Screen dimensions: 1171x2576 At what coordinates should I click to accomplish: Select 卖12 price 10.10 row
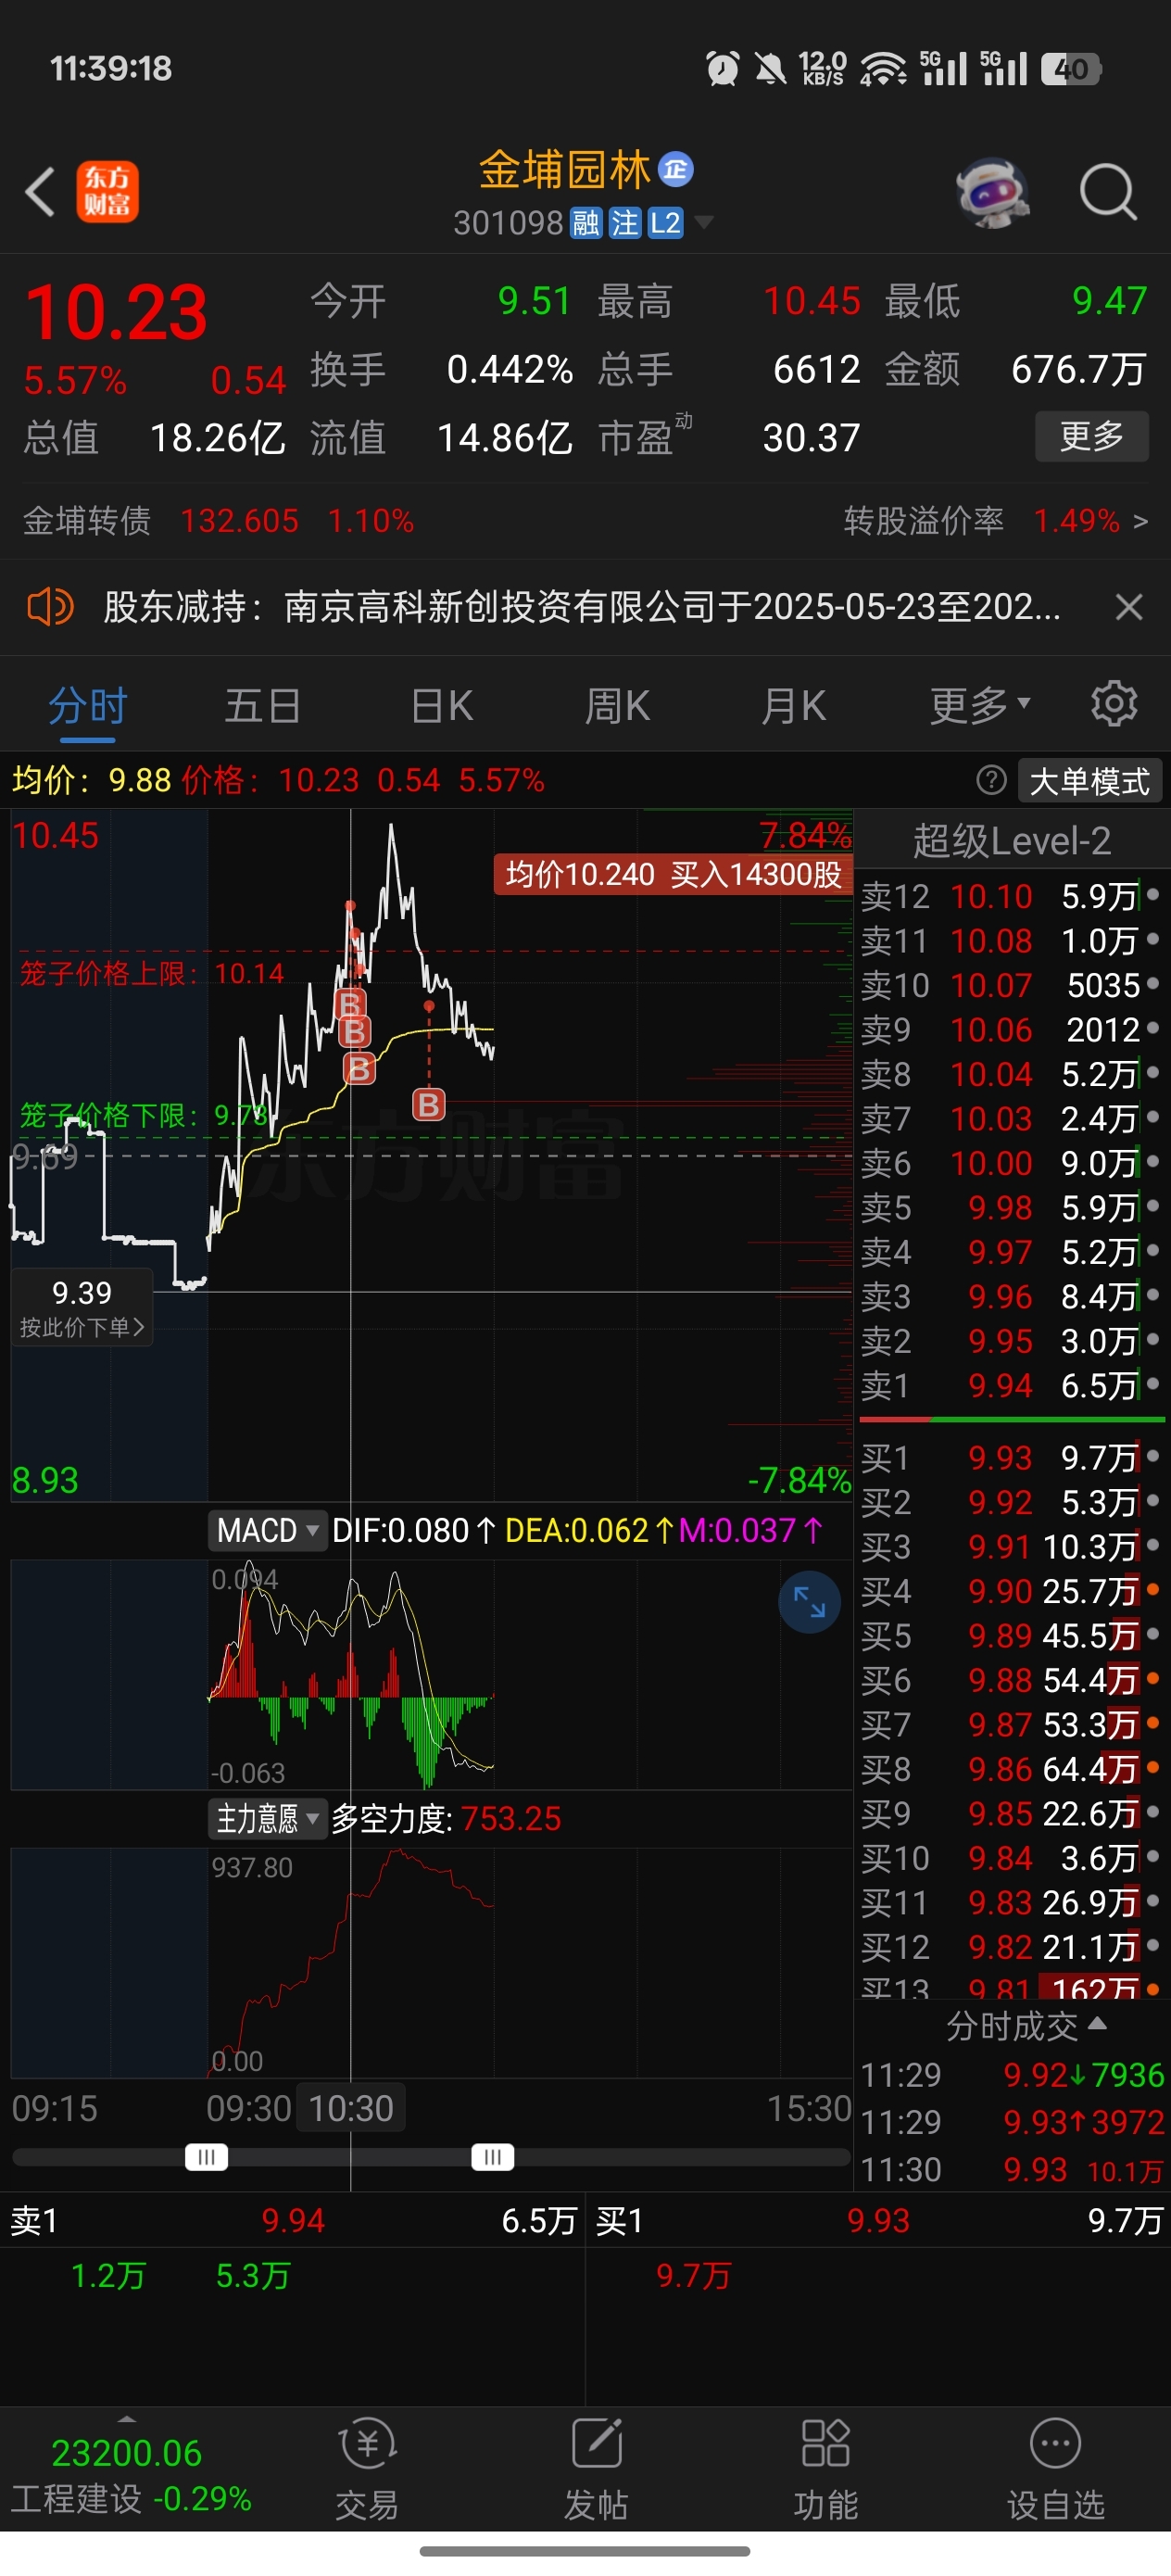tap(1011, 896)
